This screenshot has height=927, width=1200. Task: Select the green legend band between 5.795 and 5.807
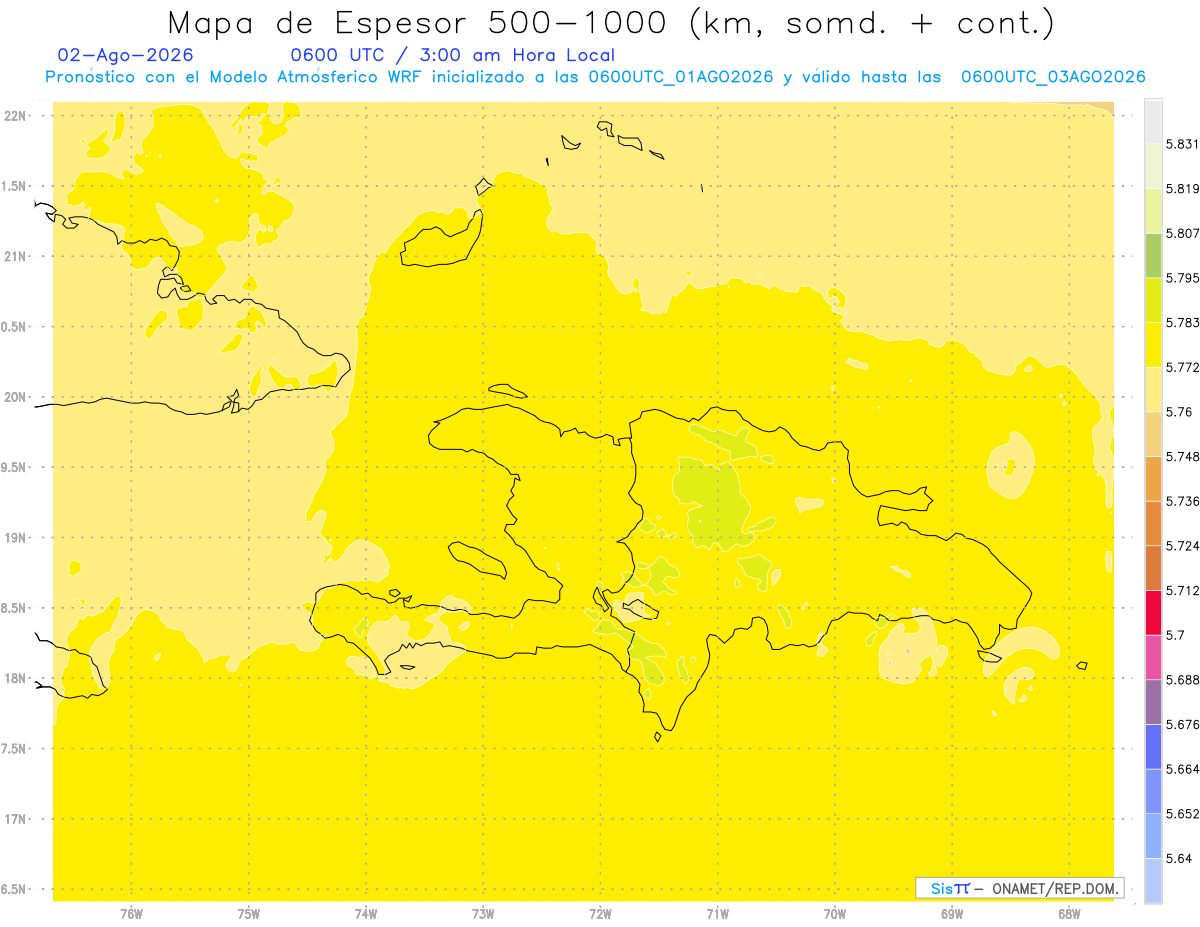(1153, 255)
